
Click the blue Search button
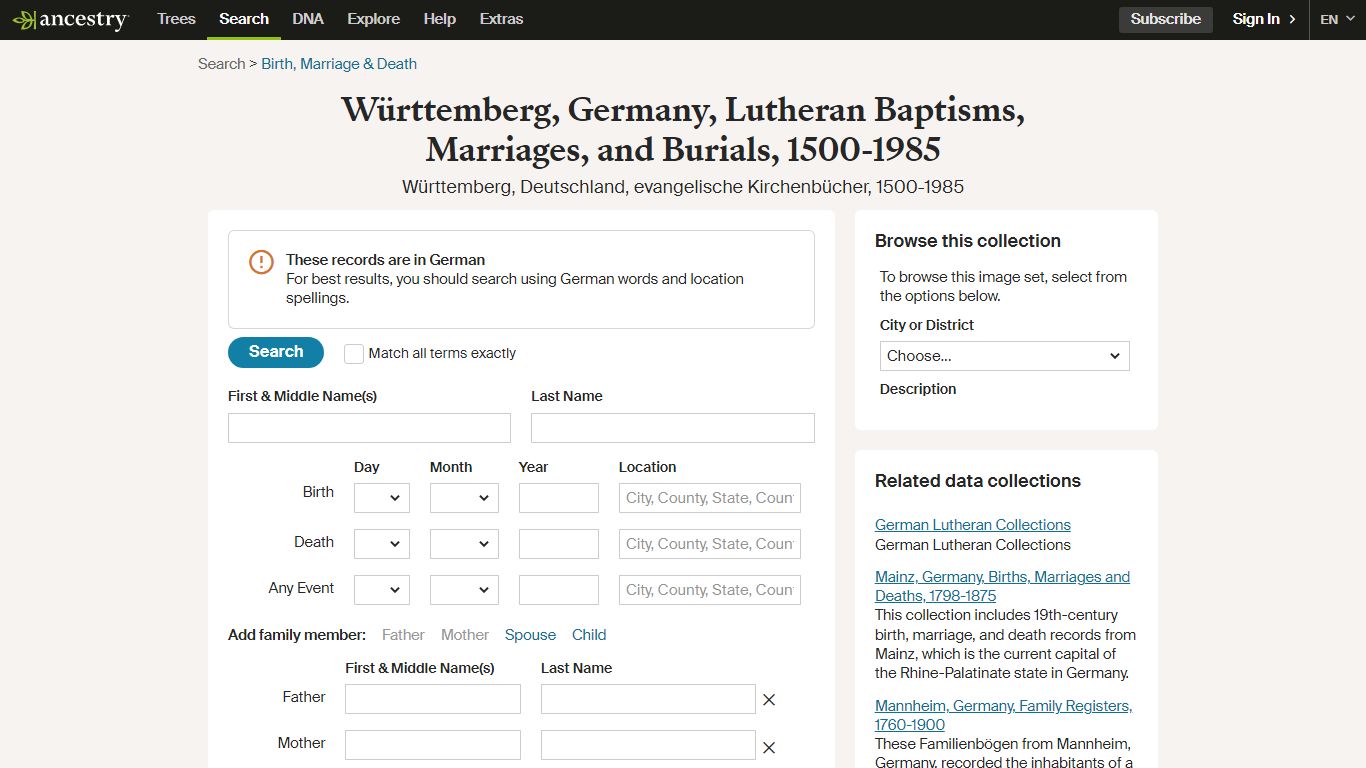[x=276, y=352]
